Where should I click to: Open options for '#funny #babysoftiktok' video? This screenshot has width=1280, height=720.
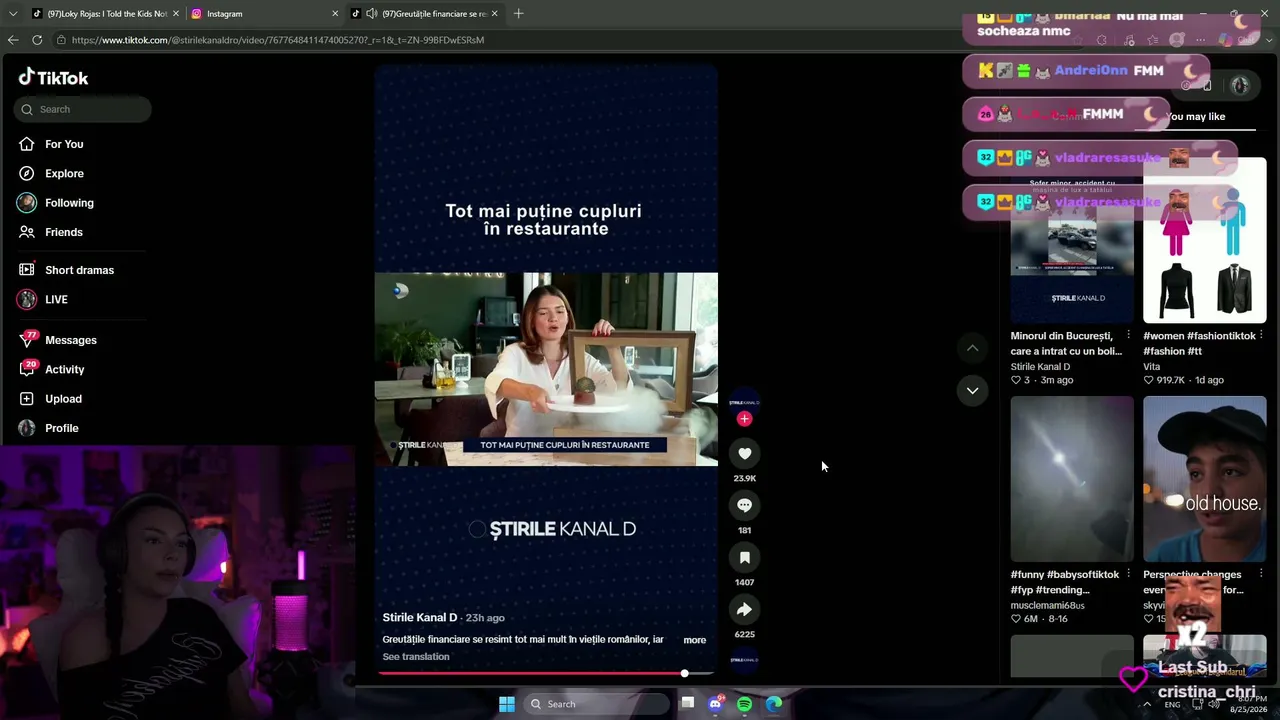[1128, 575]
